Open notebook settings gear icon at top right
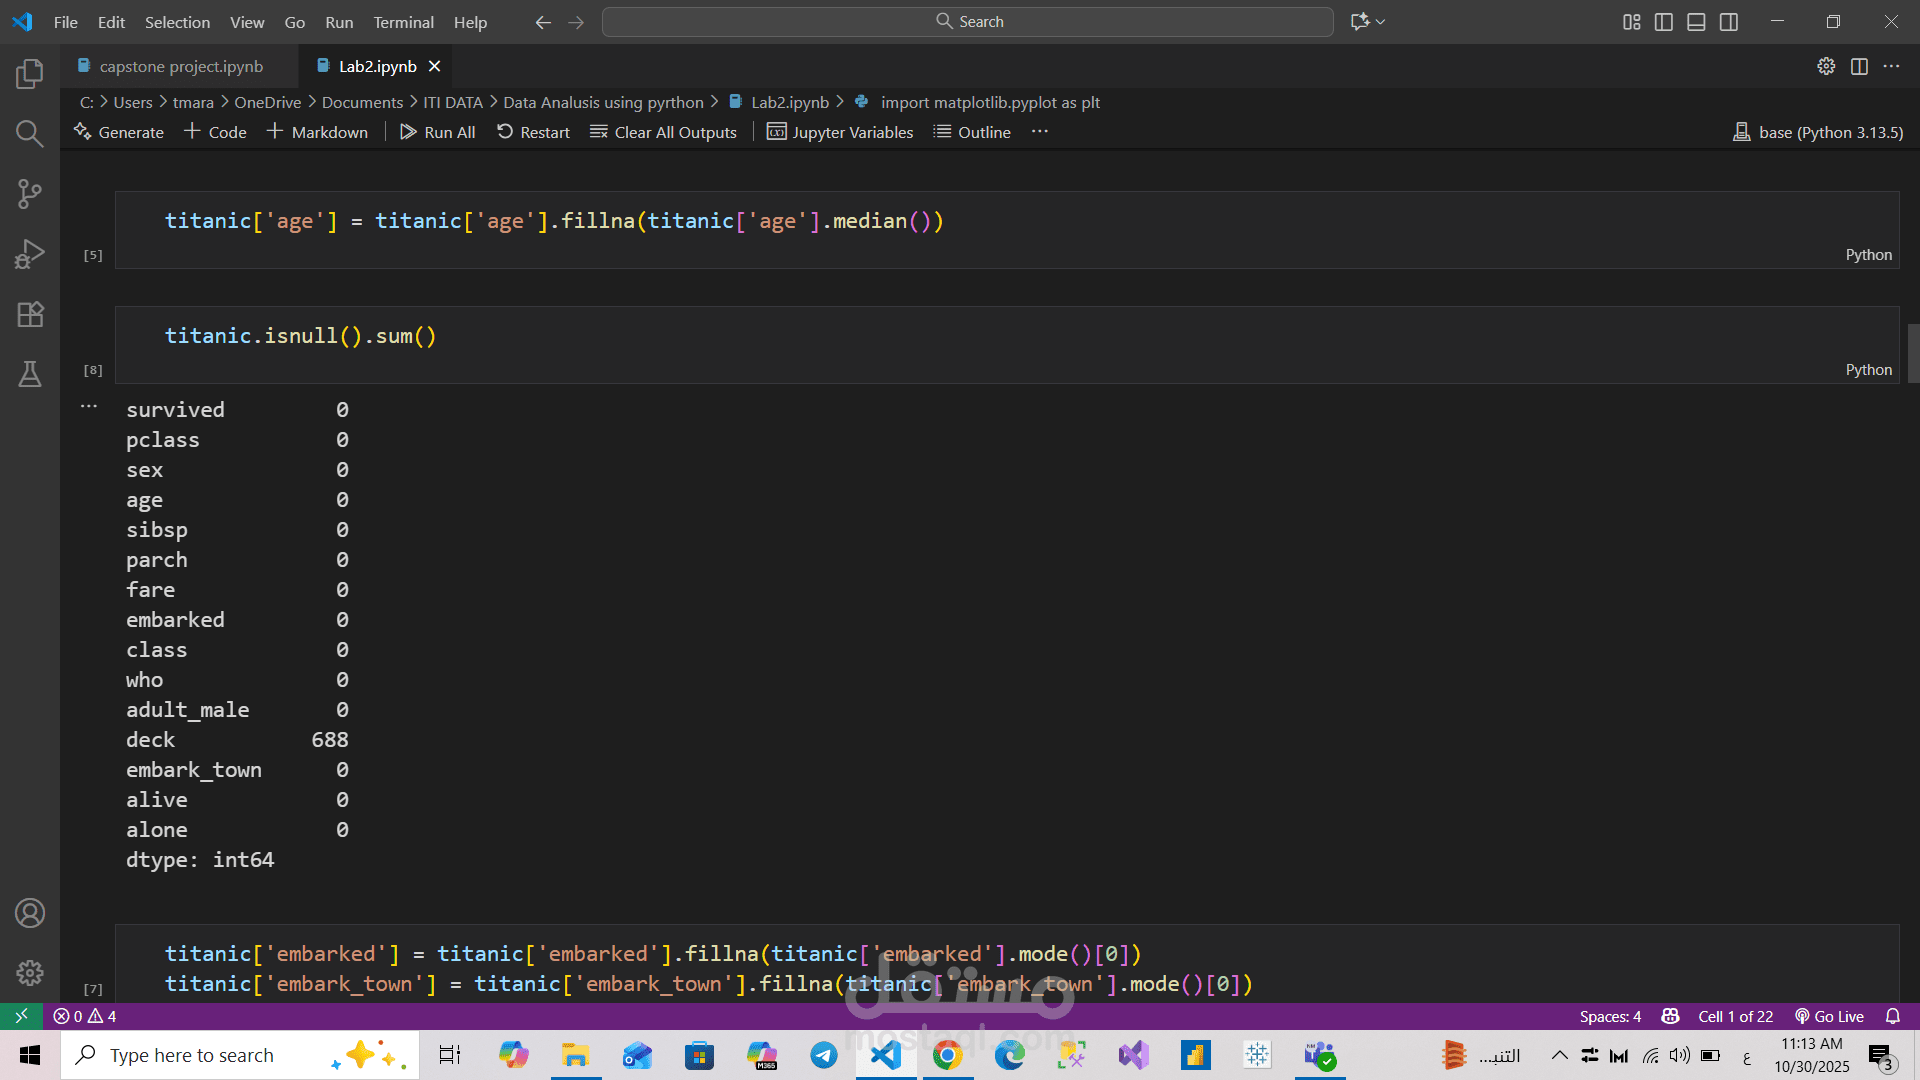The height and width of the screenshot is (1080, 1920). coord(1826,66)
